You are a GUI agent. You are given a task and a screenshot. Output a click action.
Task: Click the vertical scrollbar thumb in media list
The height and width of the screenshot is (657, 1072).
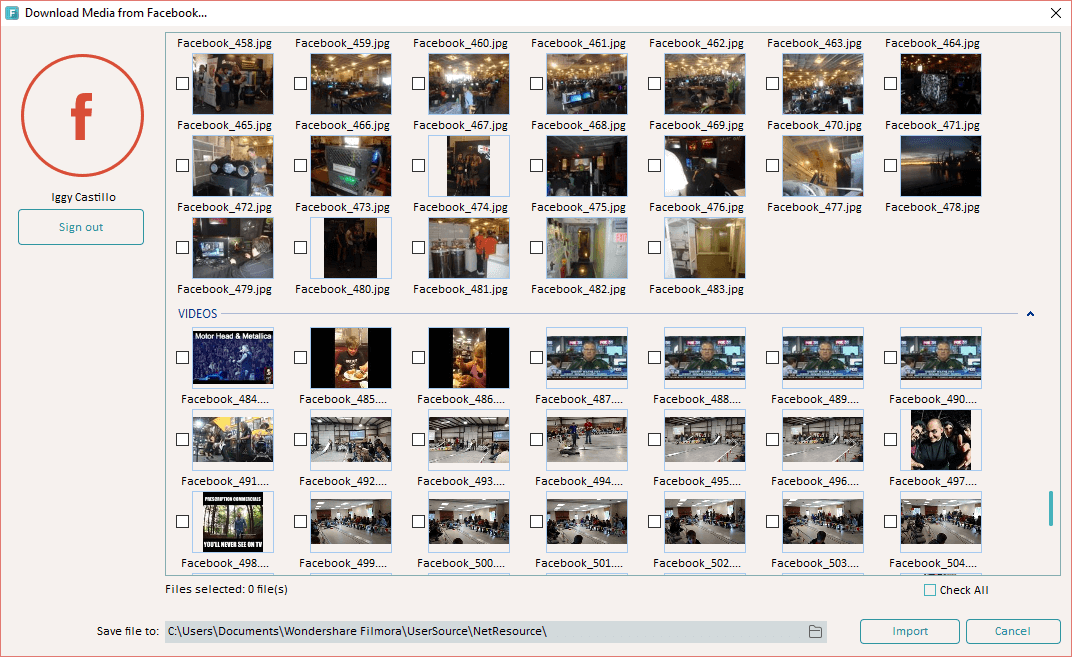(1050, 508)
